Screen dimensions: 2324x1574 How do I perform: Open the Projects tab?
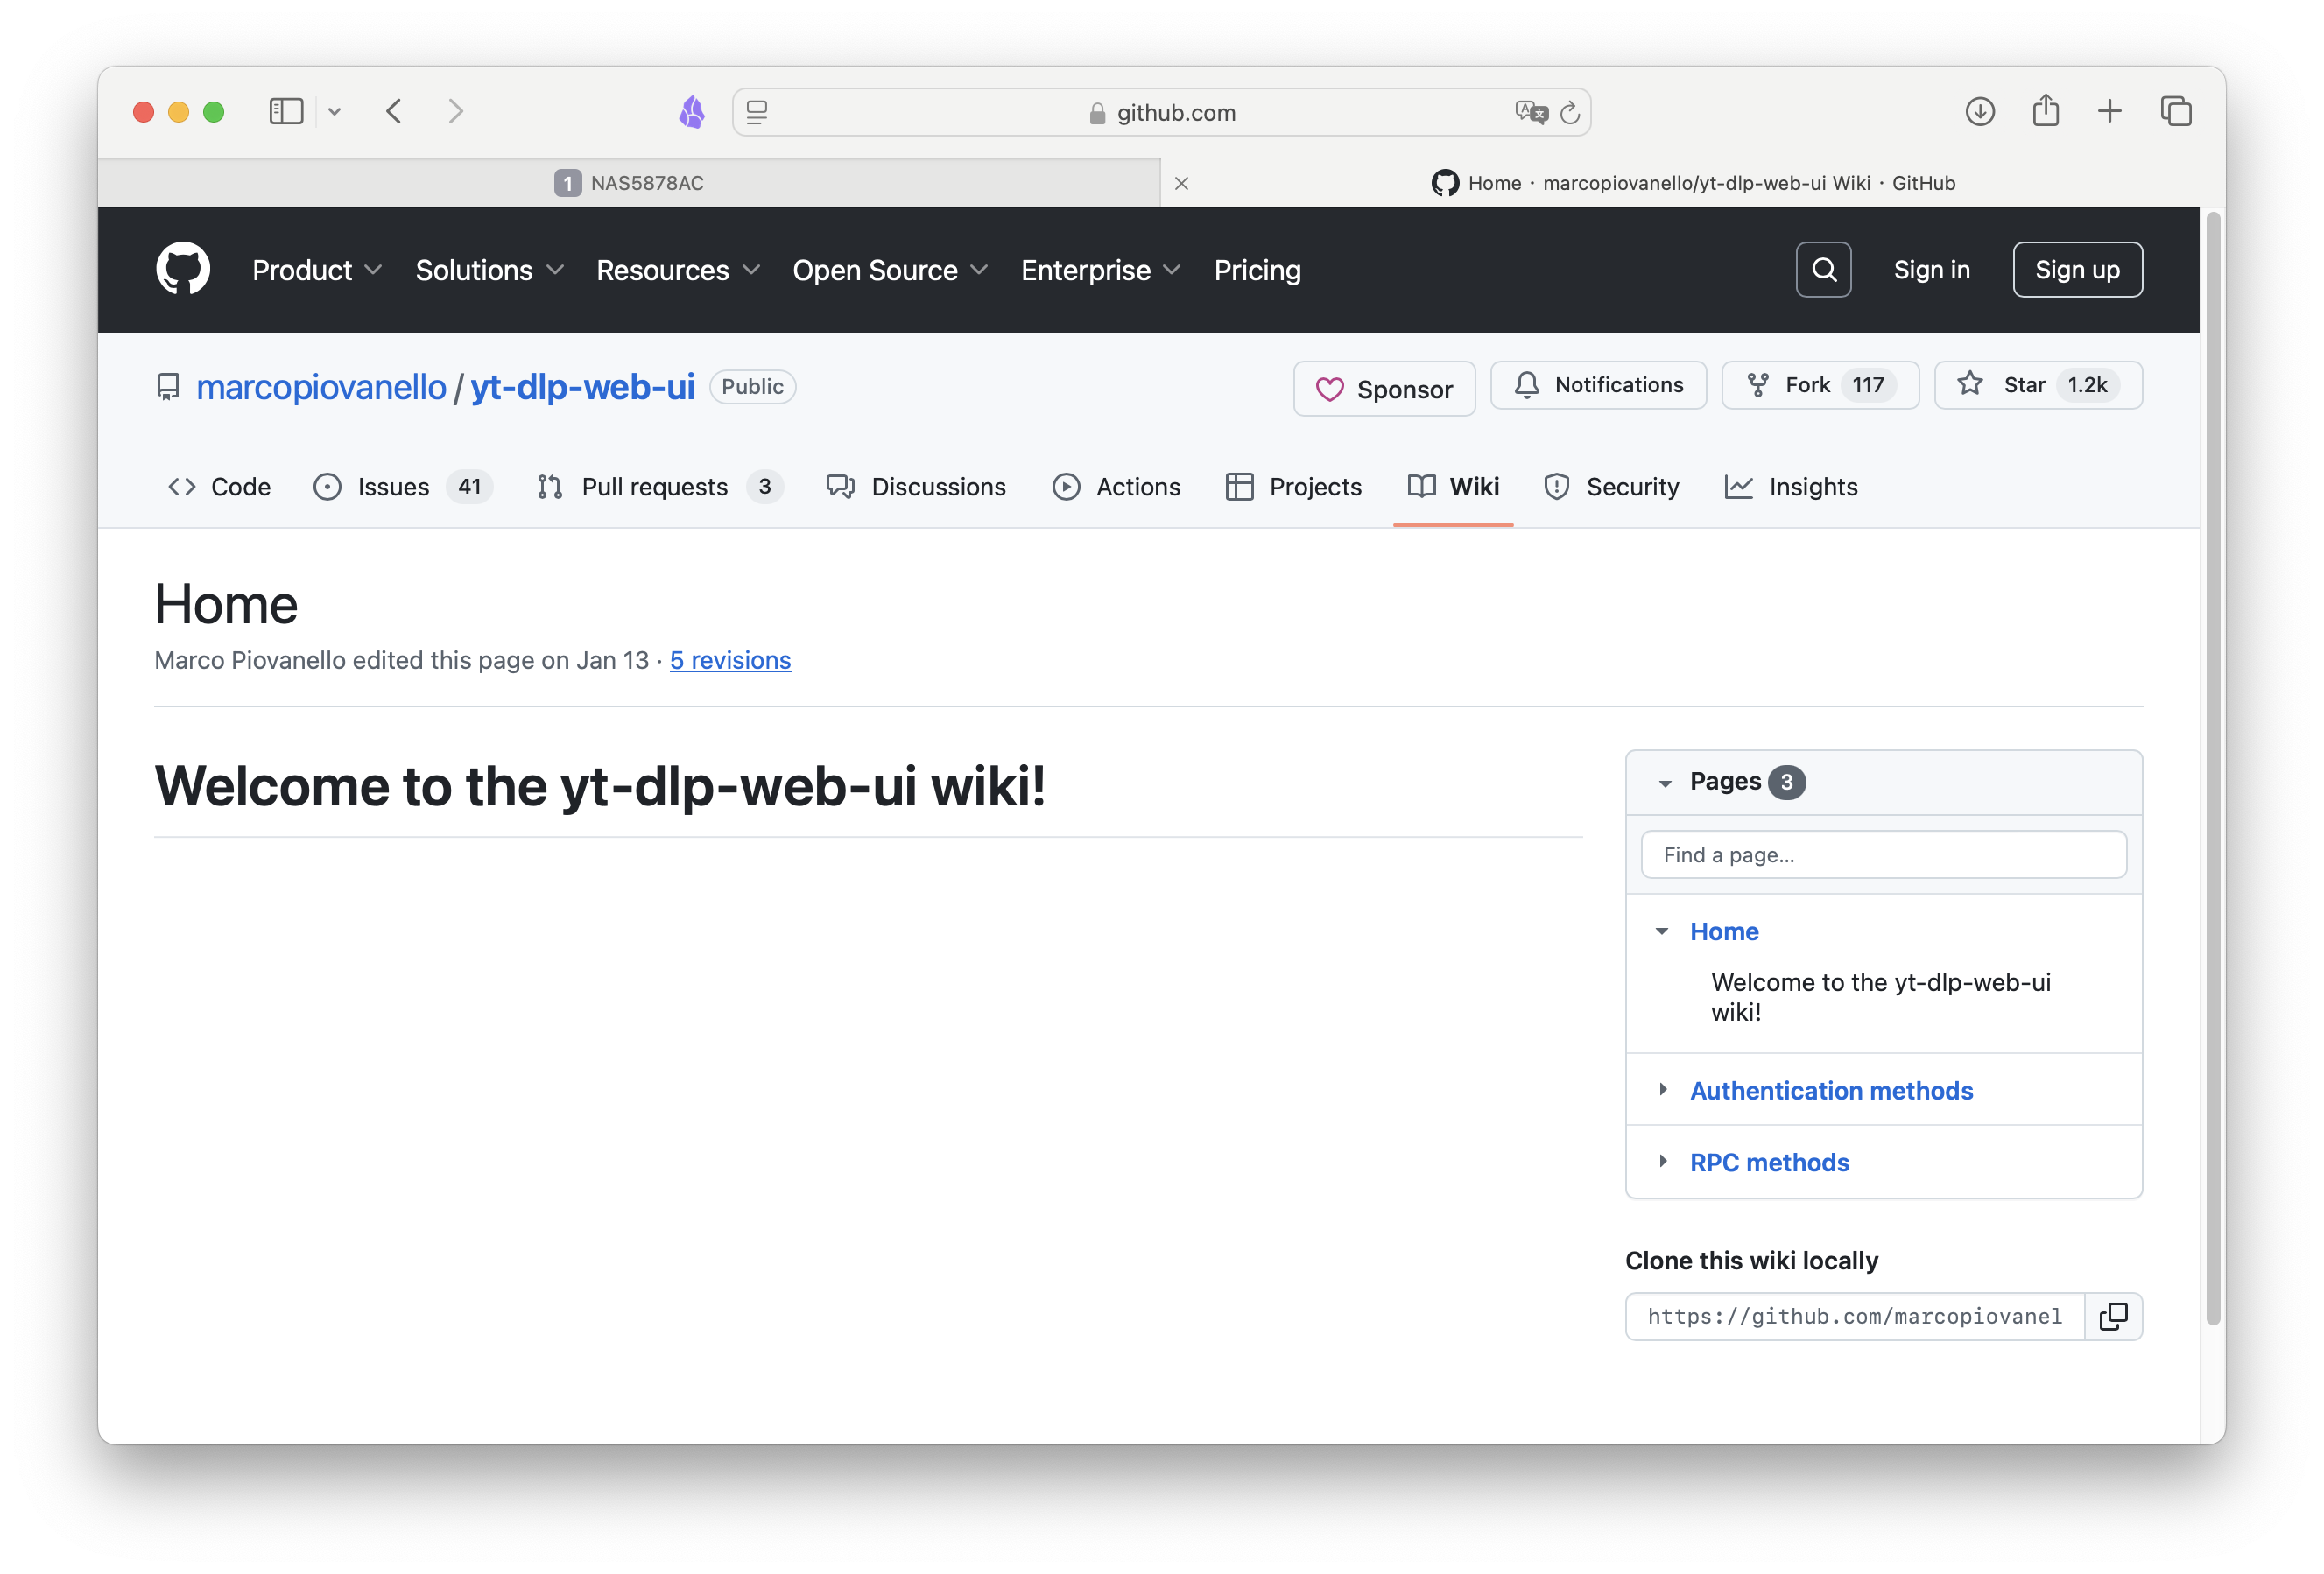tap(1293, 487)
